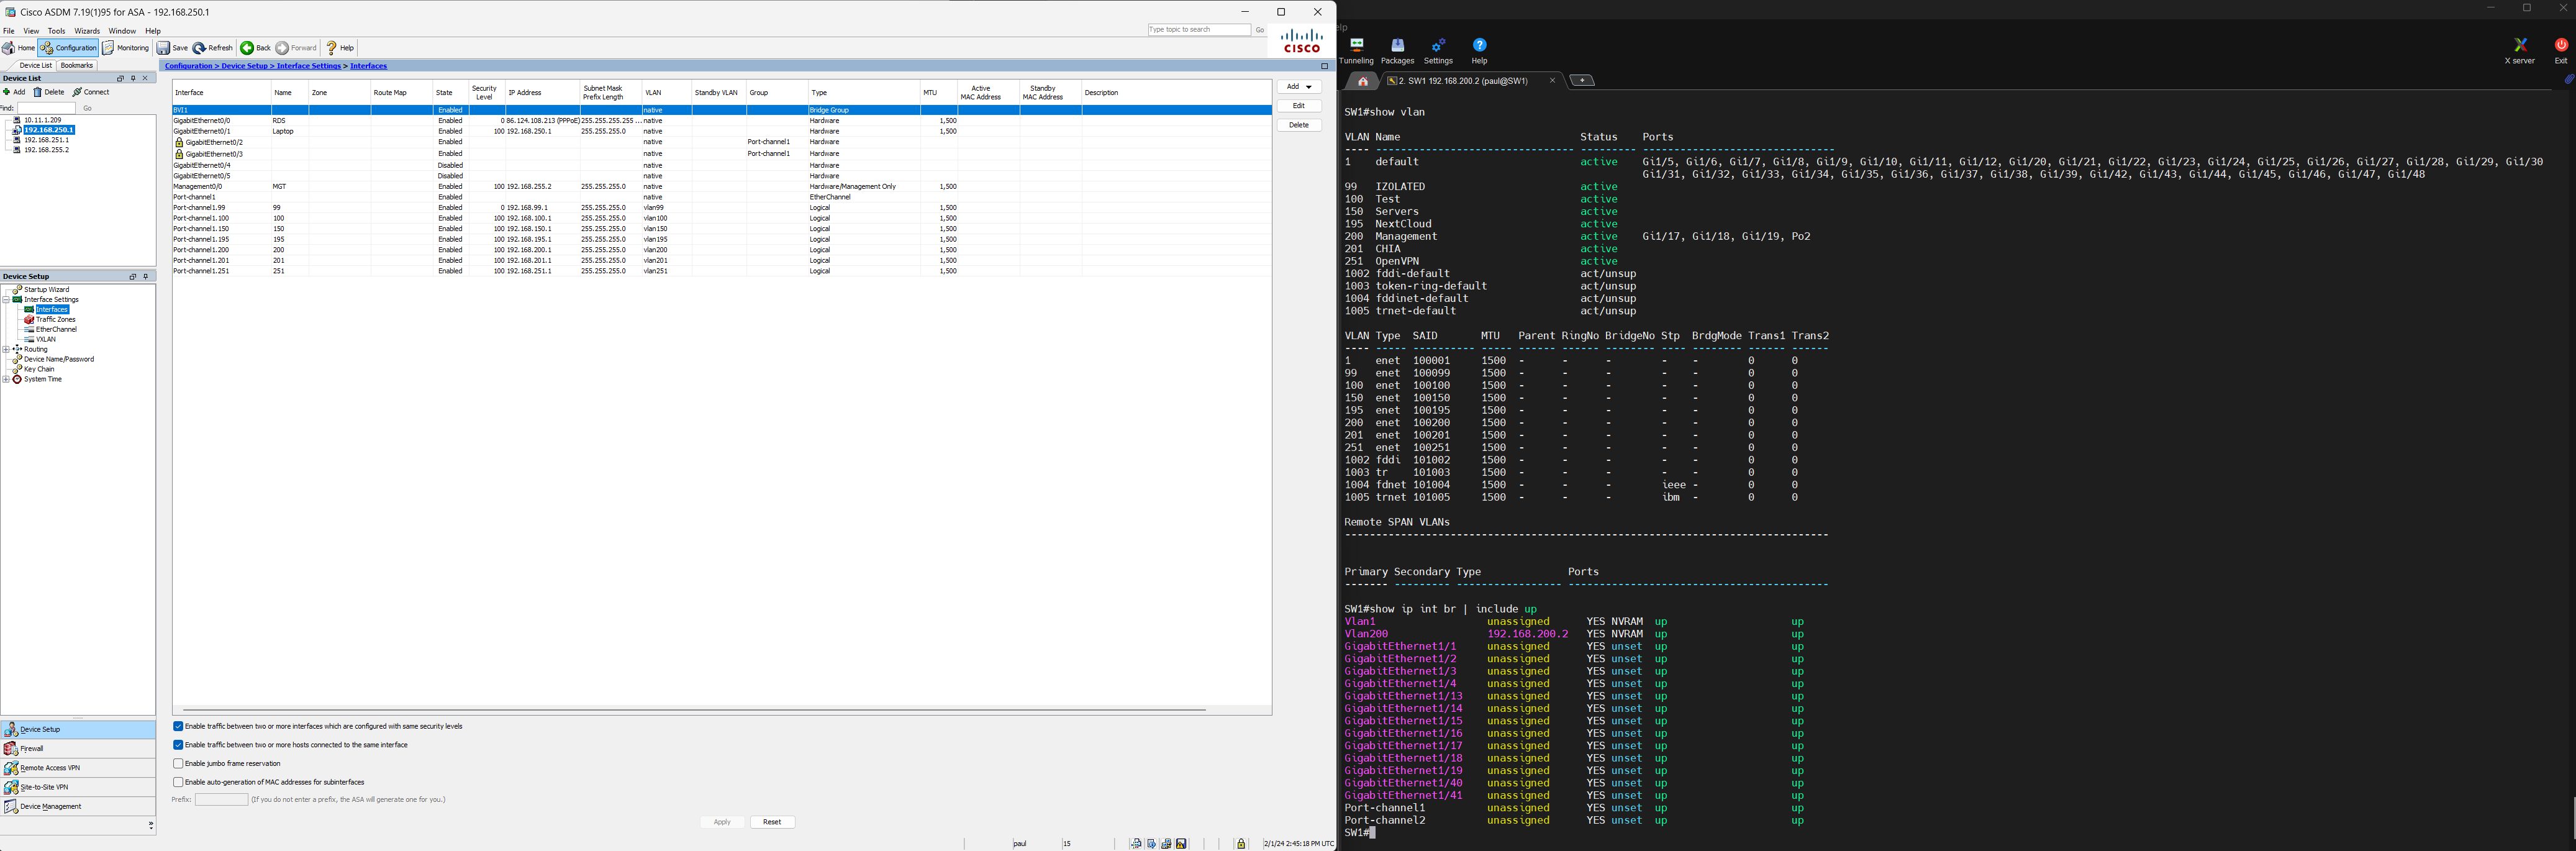Open the Monitoring view in ASDM toolbar

click(126, 48)
